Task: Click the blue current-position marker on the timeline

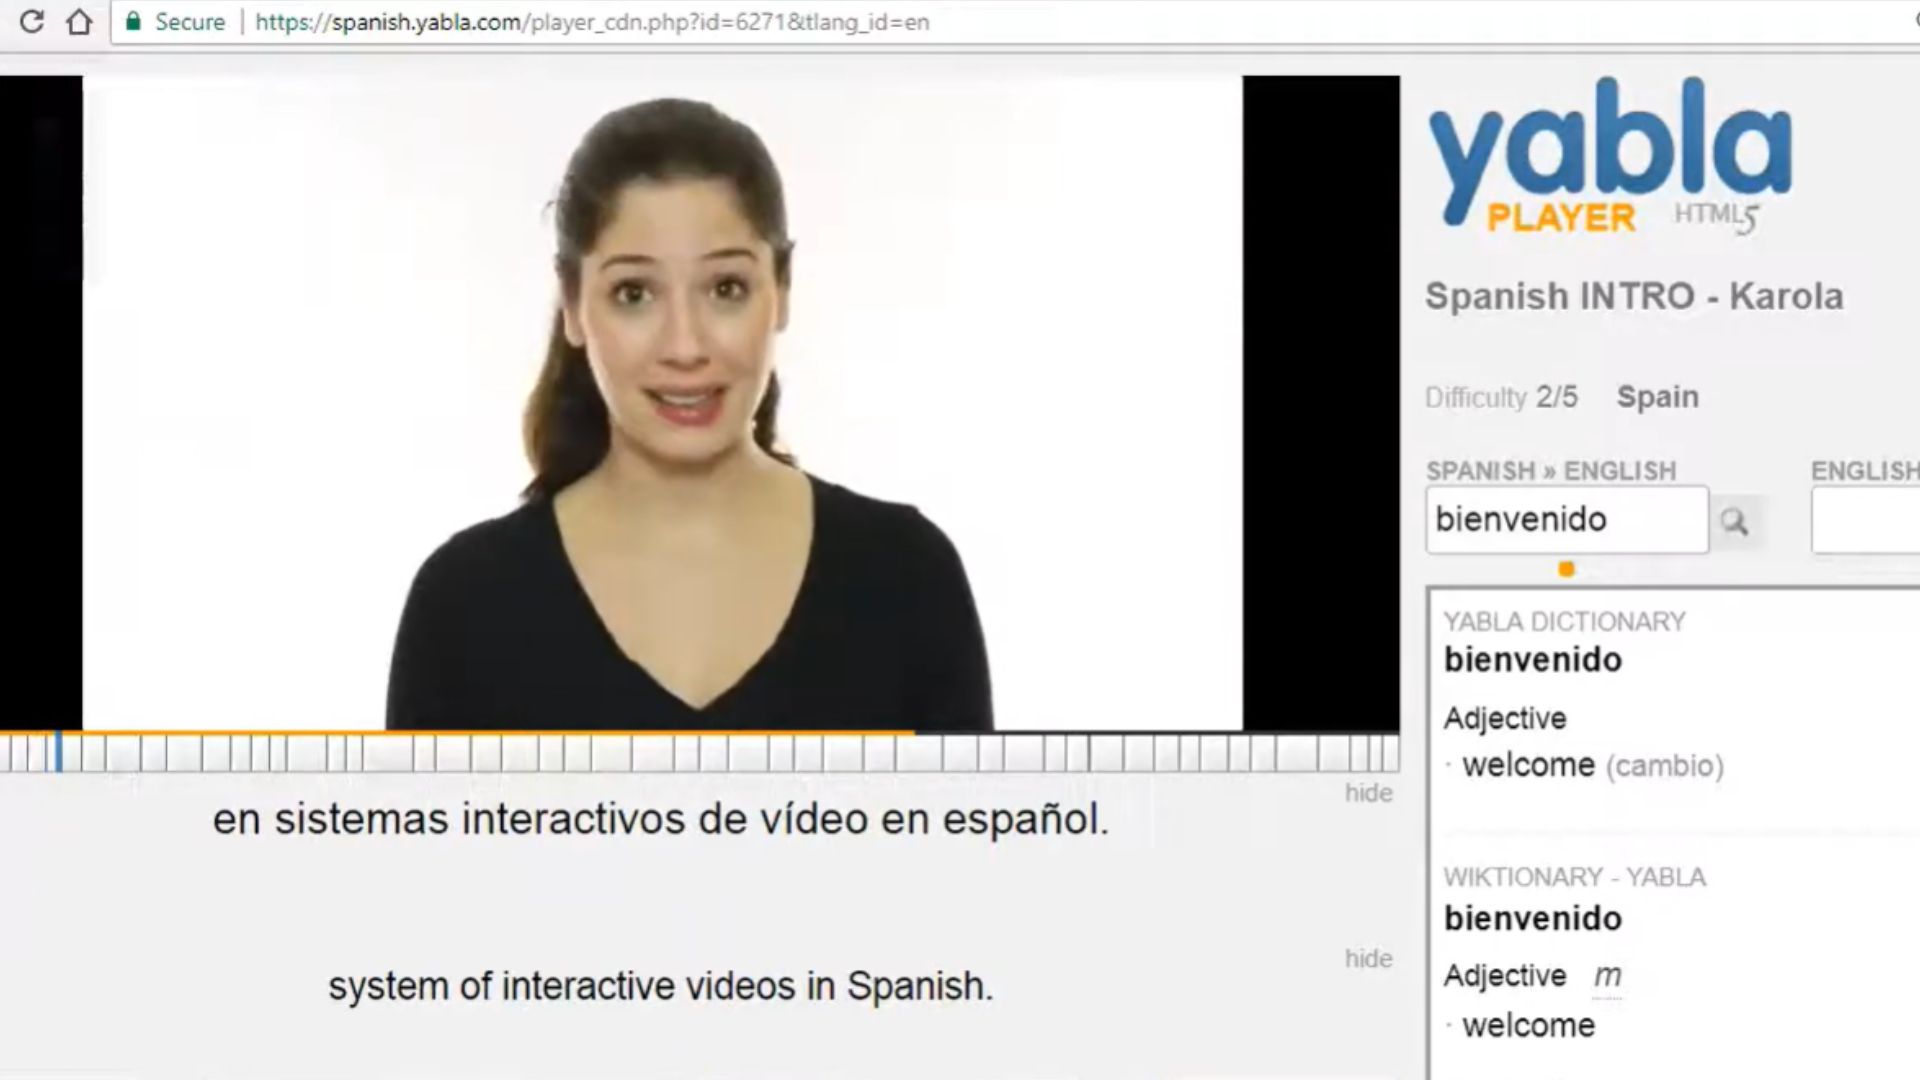Action: tap(59, 752)
